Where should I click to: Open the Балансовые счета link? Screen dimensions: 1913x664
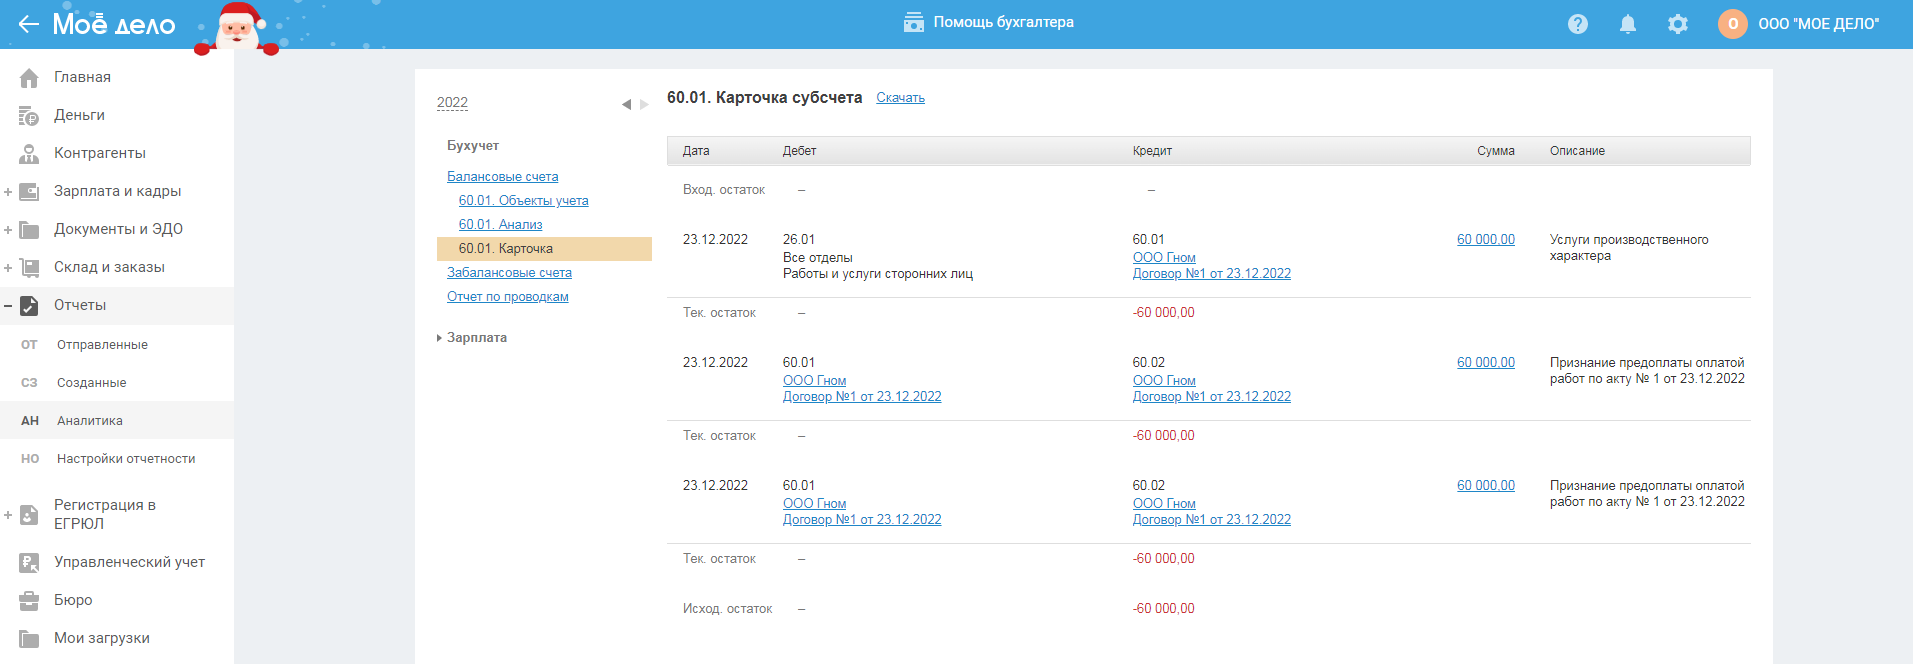[502, 177]
